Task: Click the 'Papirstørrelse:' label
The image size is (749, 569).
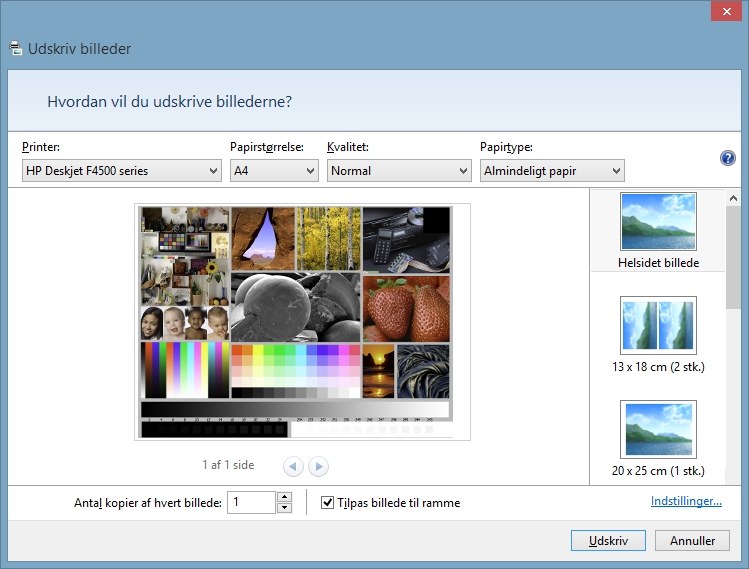Action: click(x=267, y=147)
